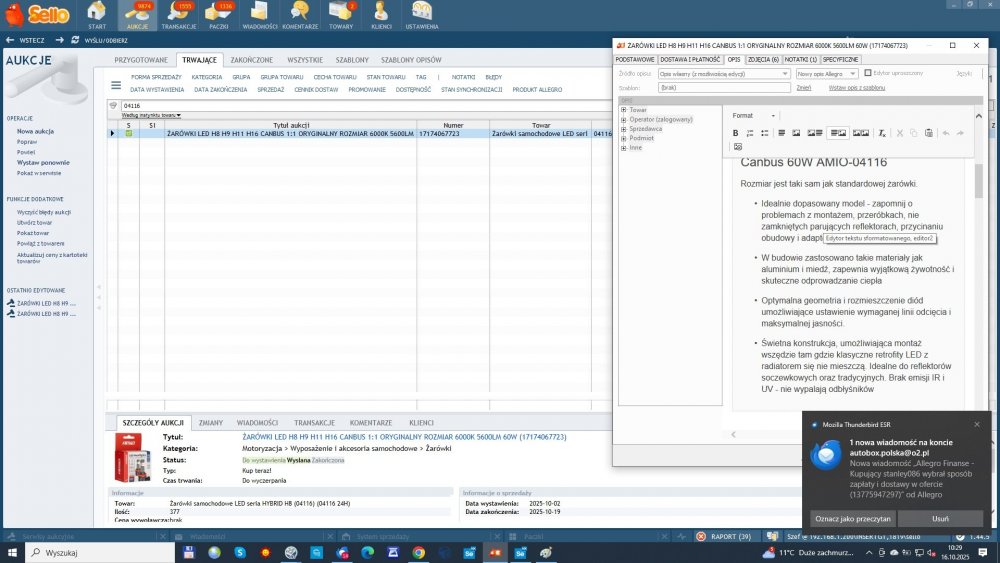Click the Oznacz jako przeczytane button
This screenshot has width=1000, height=563.
(x=853, y=518)
